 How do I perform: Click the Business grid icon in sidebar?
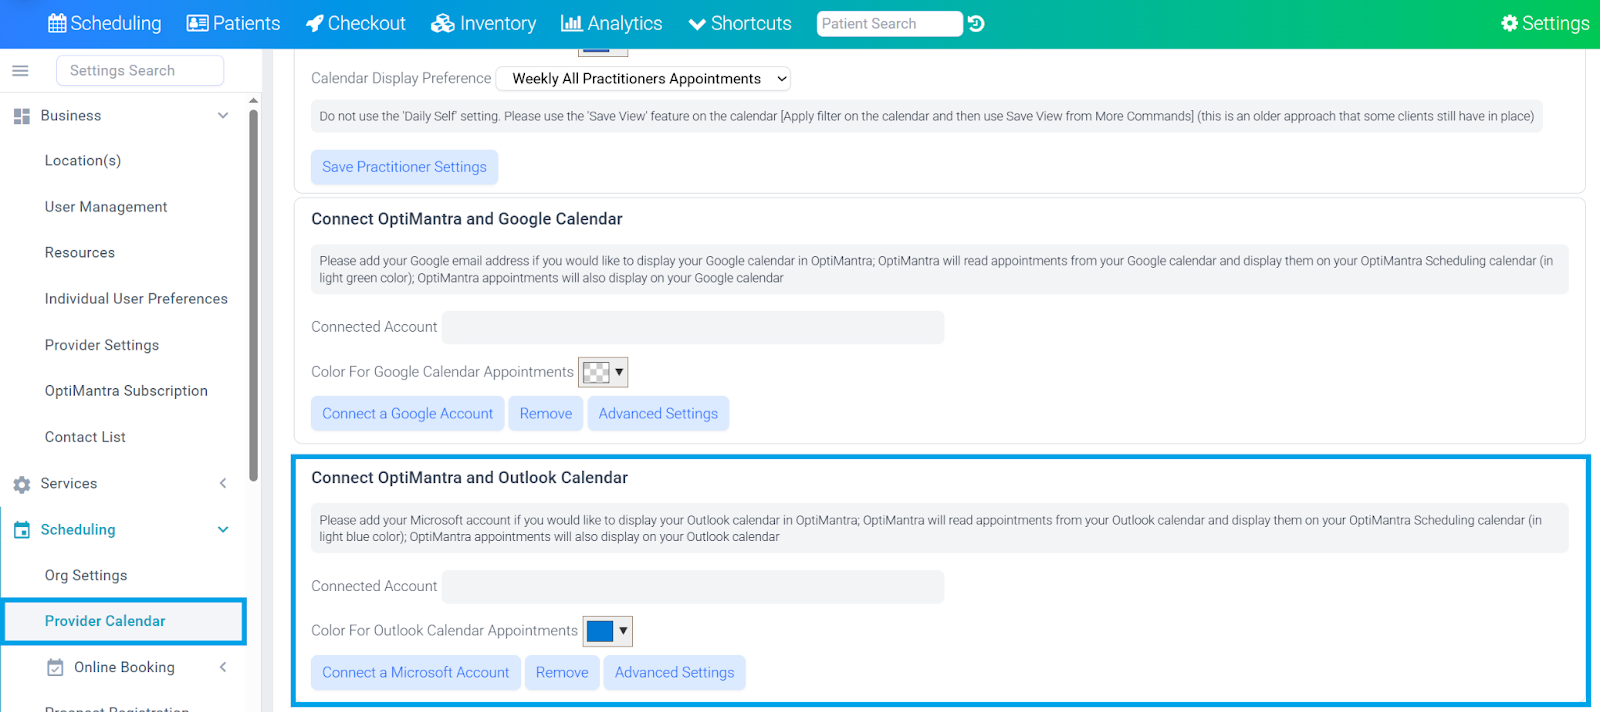(x=22, y=116)
